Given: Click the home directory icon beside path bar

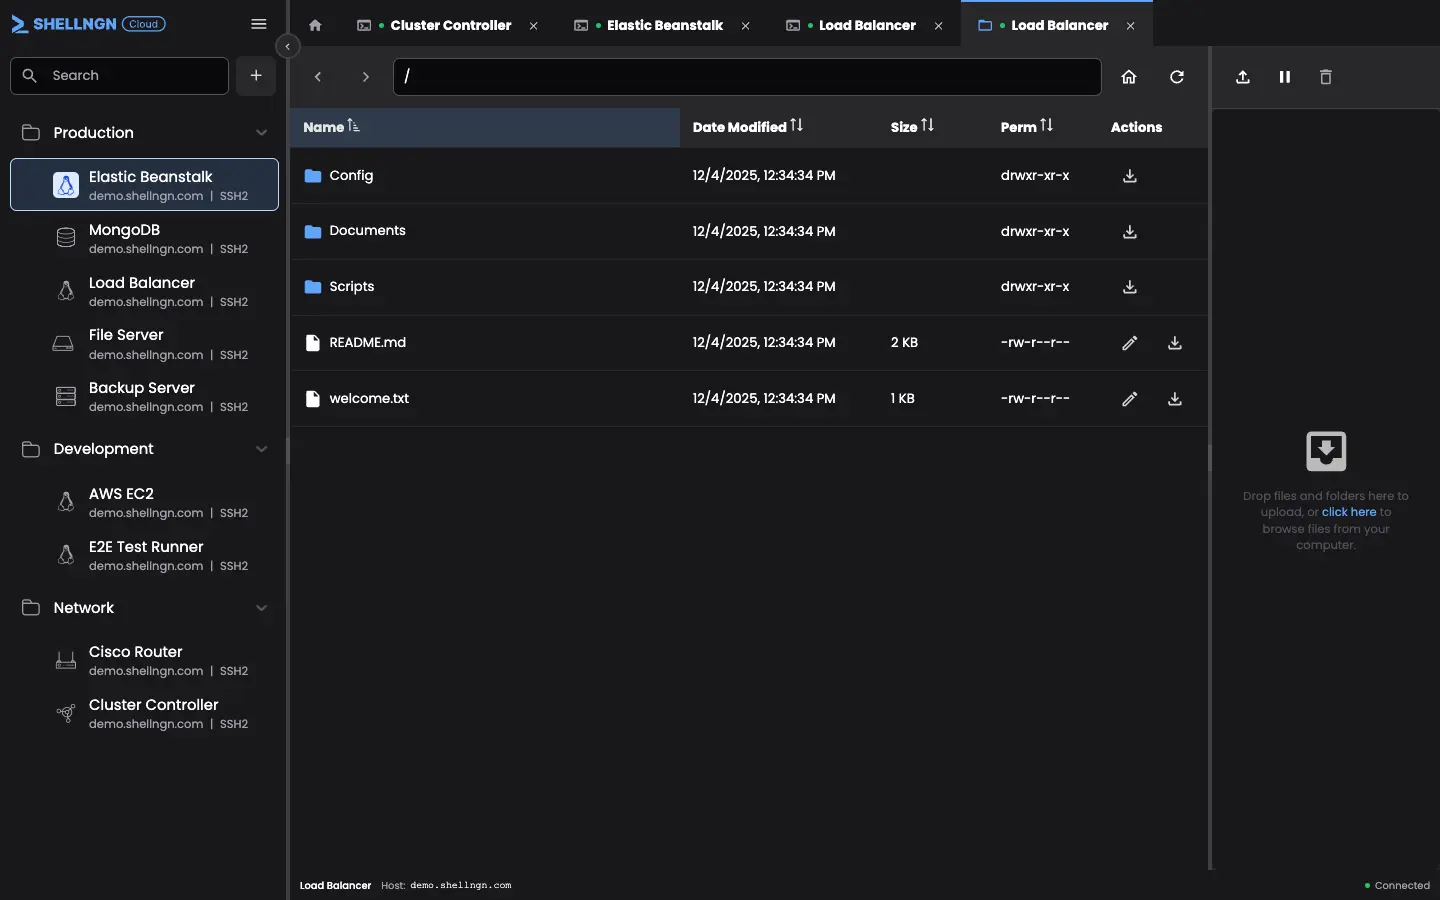Looking at the screenshot, I should pyautogui.click(x=1129, y=77).
